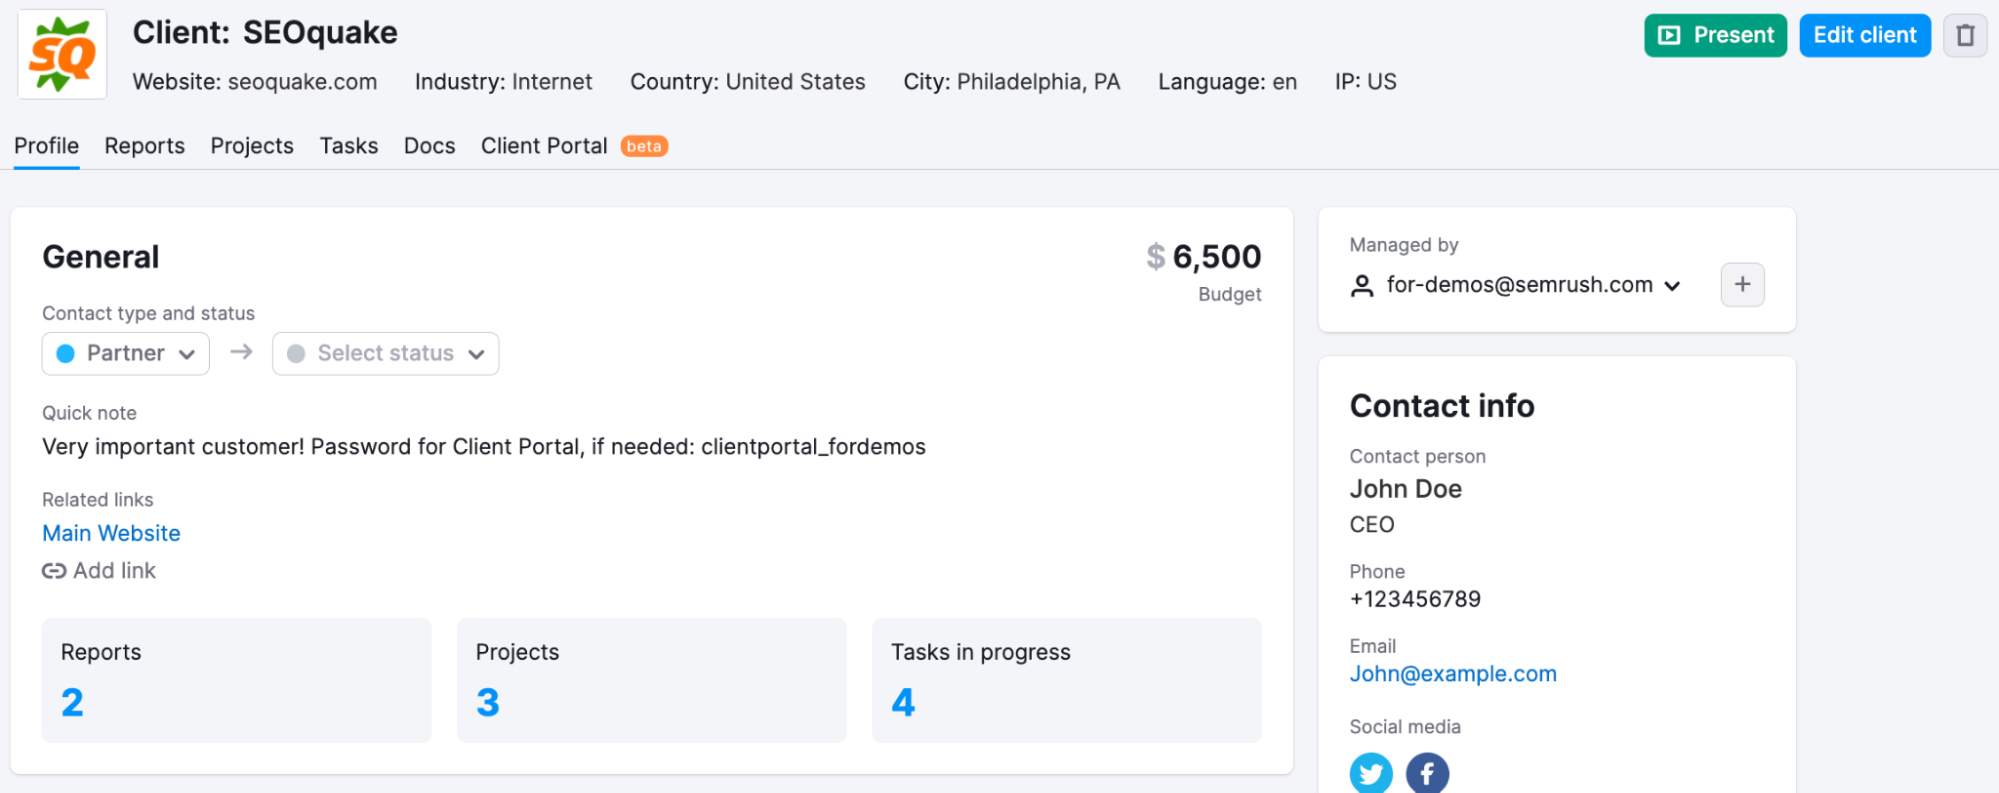This screenshot has height=793, width=1999.
Task: Click the CEO job title
Action: (1372, 525)
